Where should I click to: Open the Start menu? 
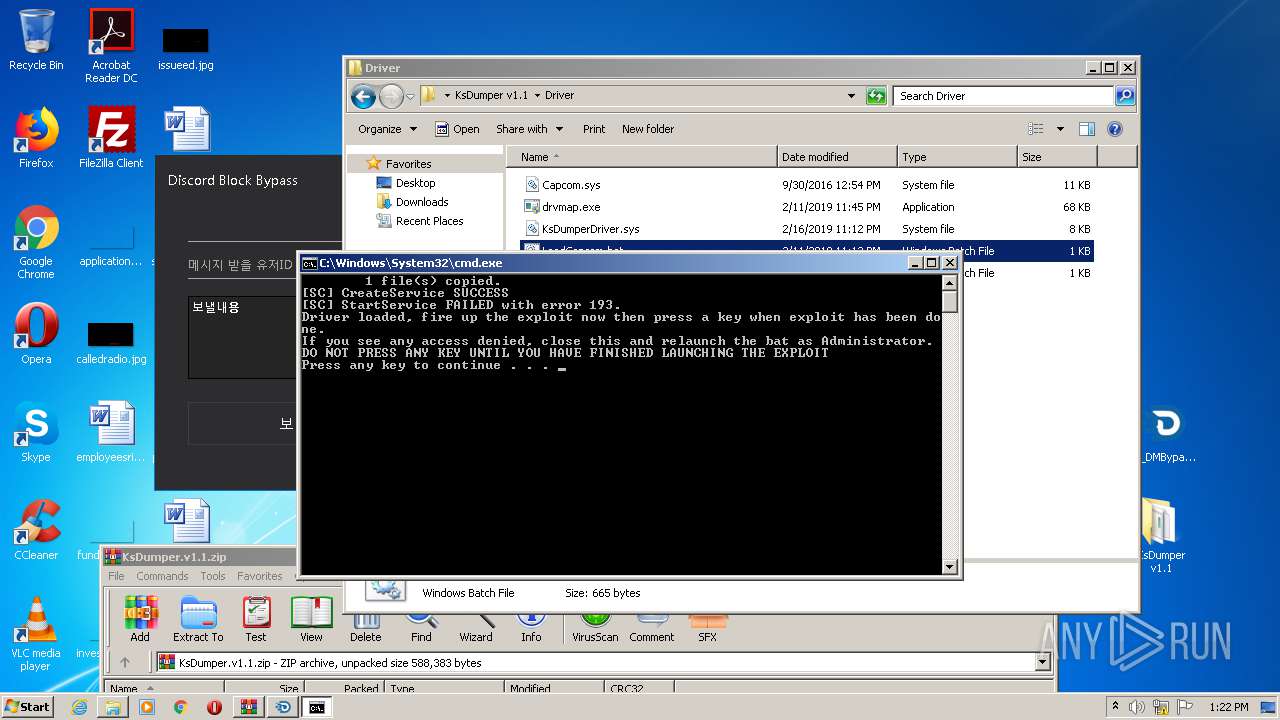click(28, 707)
